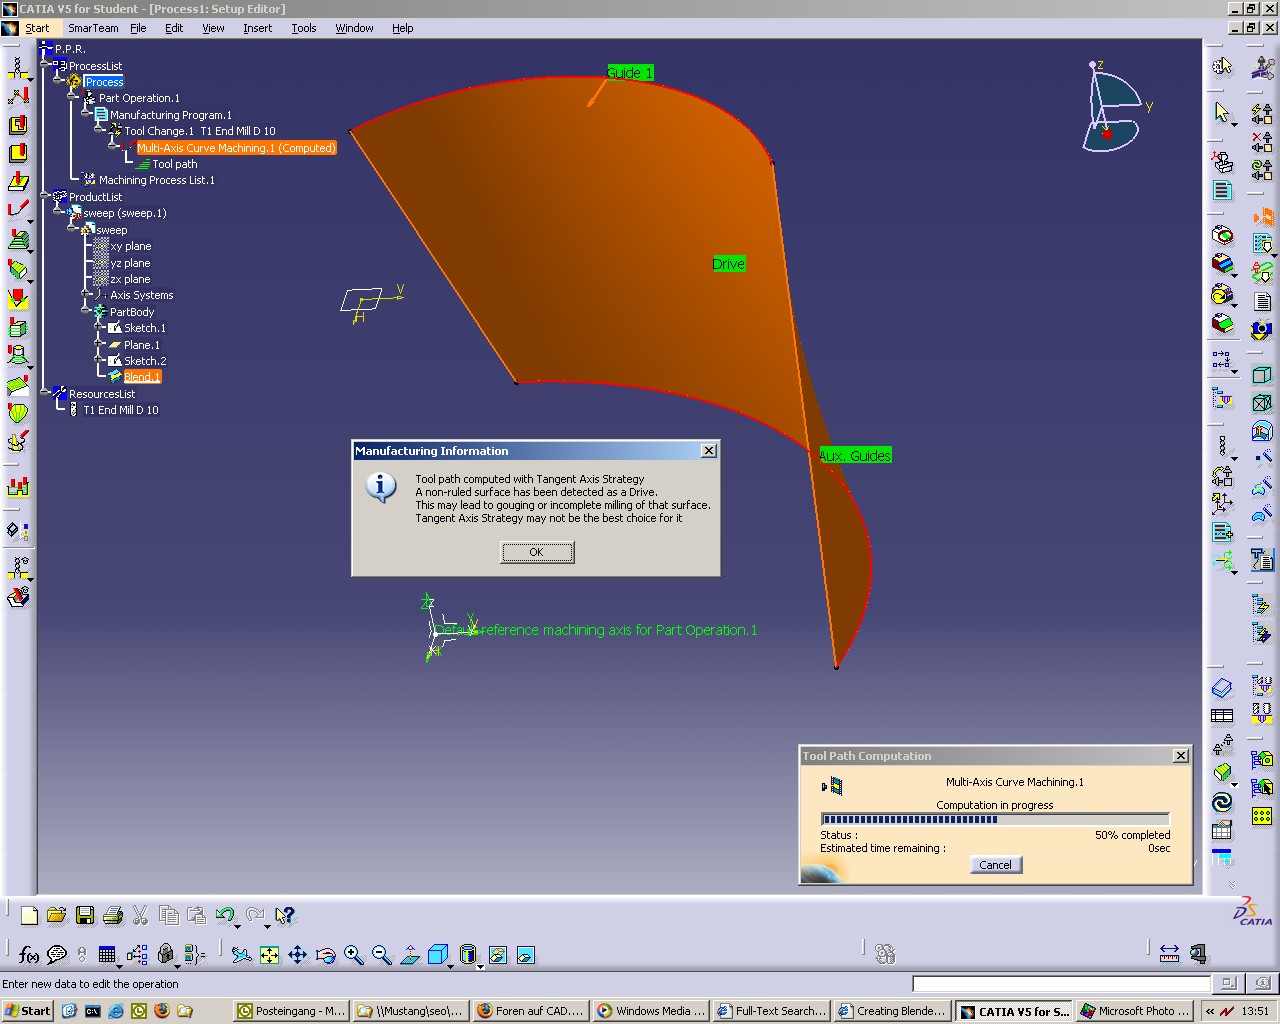
Task: Switch to Foren auf CAD taskbar window
Action: pyautogui.click(x=531, y=1011)
